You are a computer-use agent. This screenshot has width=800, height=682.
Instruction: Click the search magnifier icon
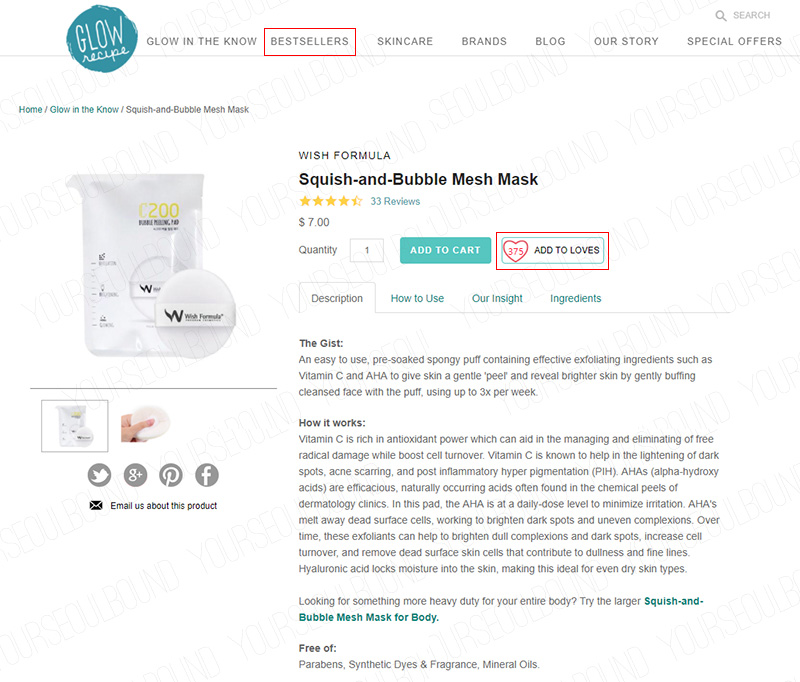coord(721,16)
